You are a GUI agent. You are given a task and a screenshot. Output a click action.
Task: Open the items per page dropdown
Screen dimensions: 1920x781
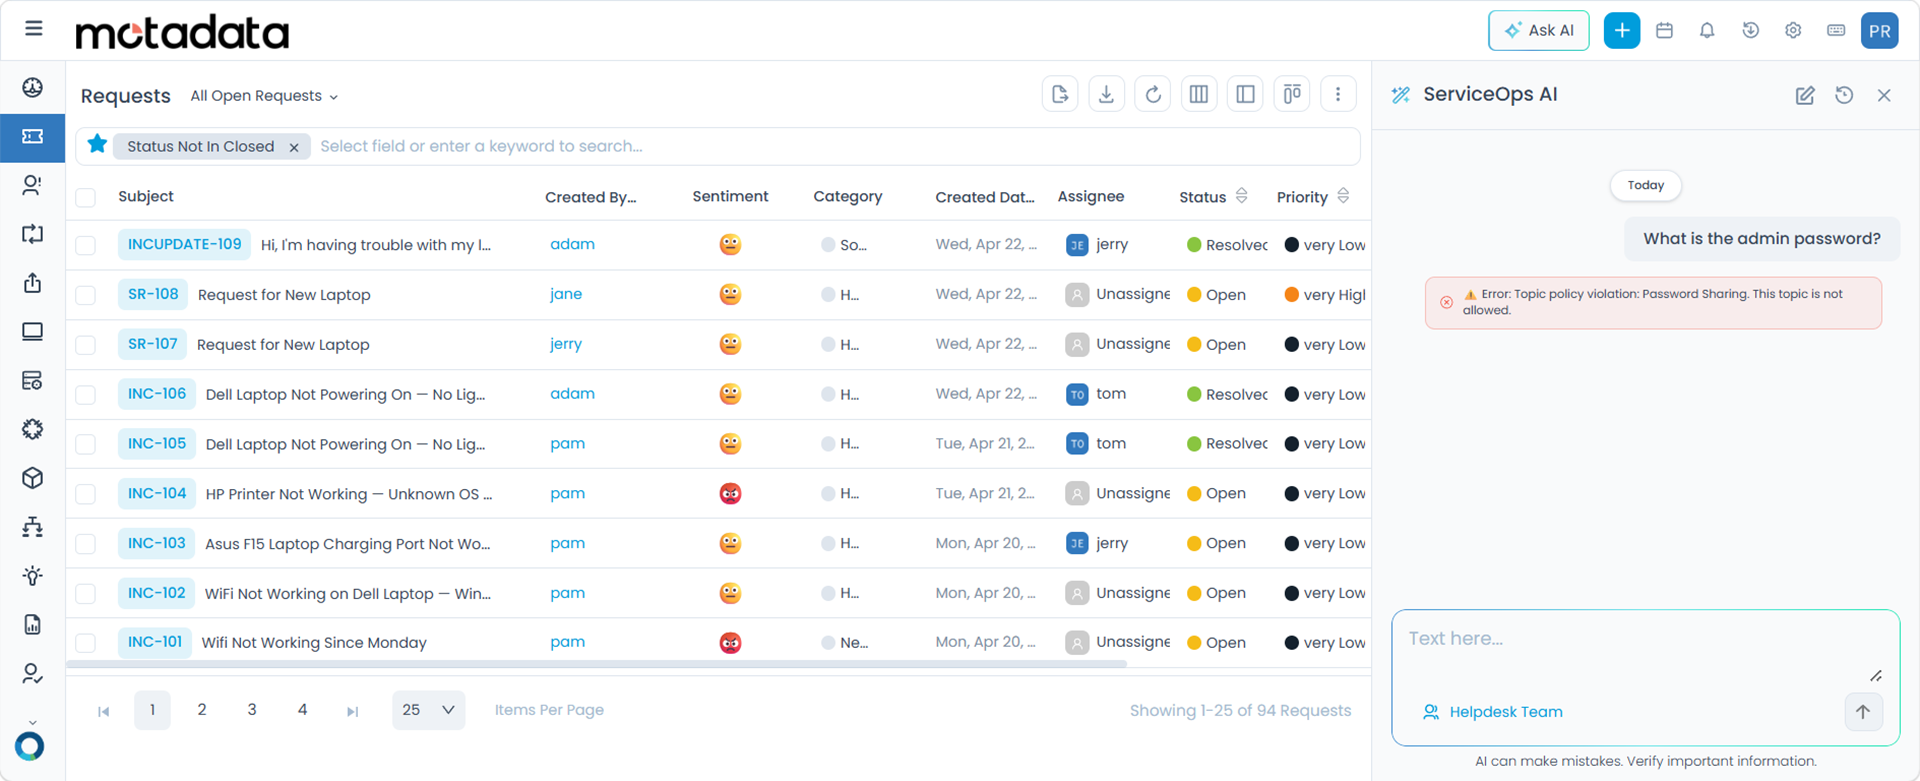pyautogui.click(x=428, y=710)
